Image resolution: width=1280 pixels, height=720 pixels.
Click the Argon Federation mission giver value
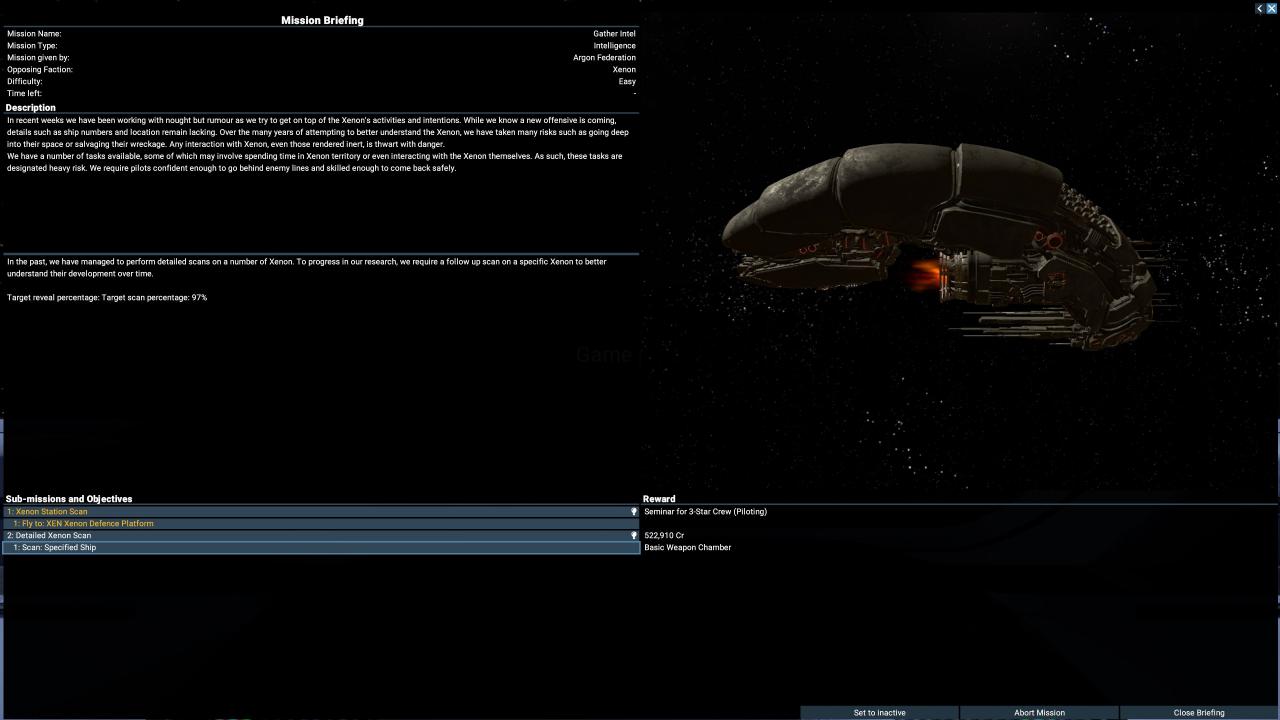pos(604,58)
